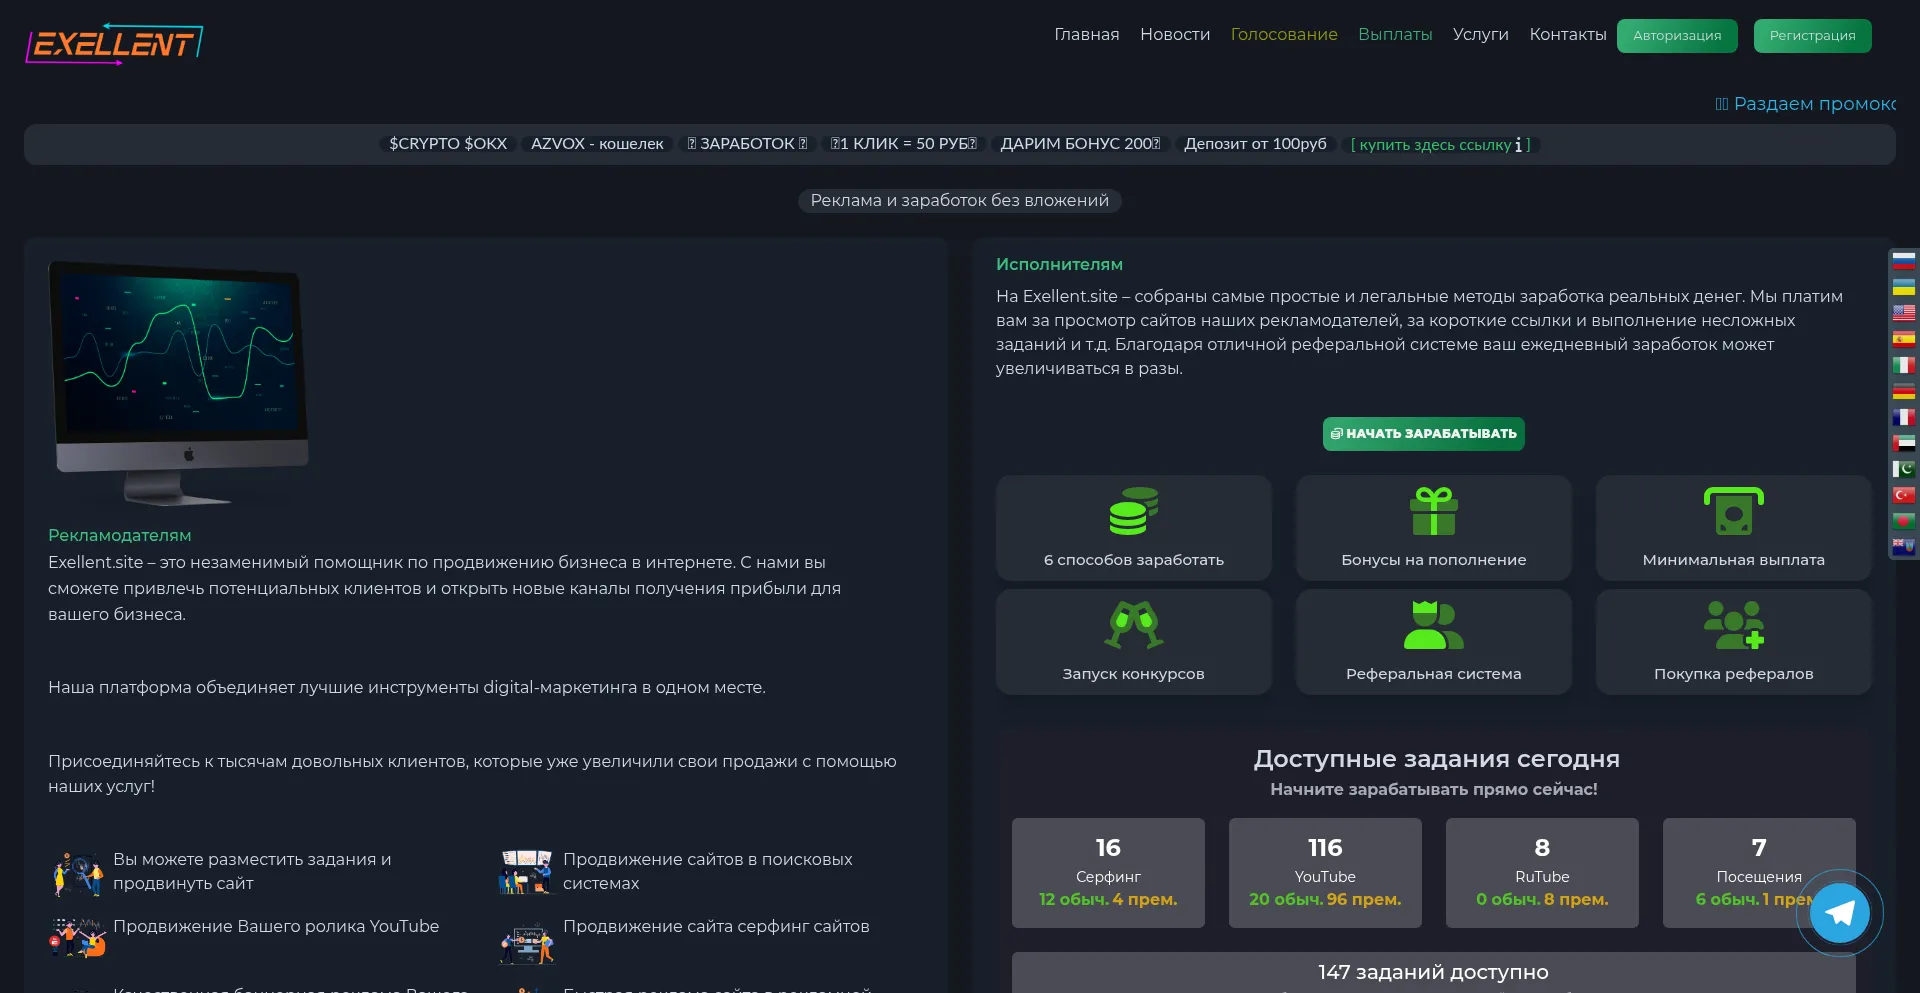
Task: Click the coins icon for 6 способов заработать
Action: click(1133, 511)
